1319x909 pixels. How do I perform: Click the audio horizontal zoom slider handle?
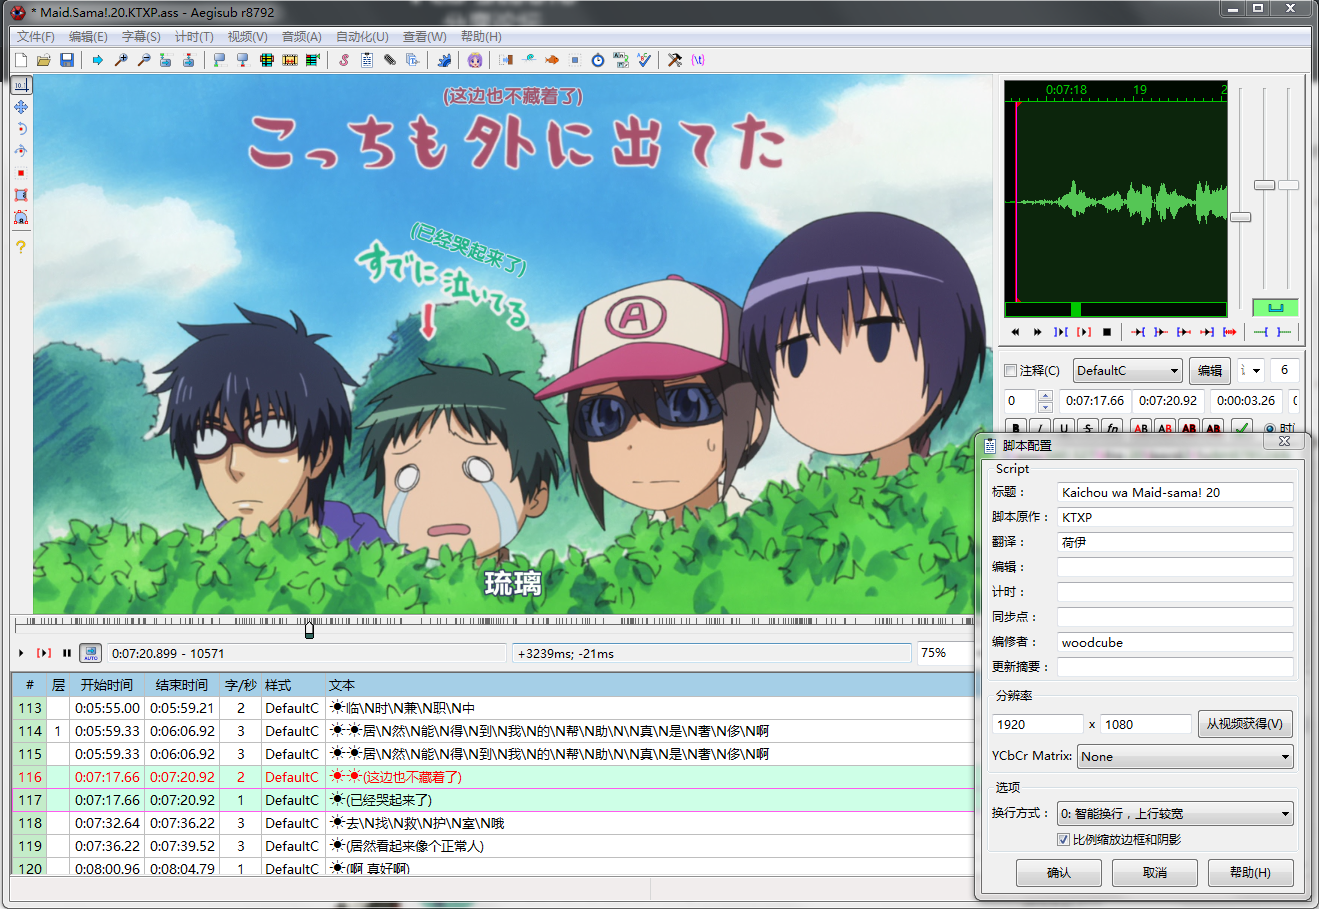pyautogui.click(x=1240, y=217)
